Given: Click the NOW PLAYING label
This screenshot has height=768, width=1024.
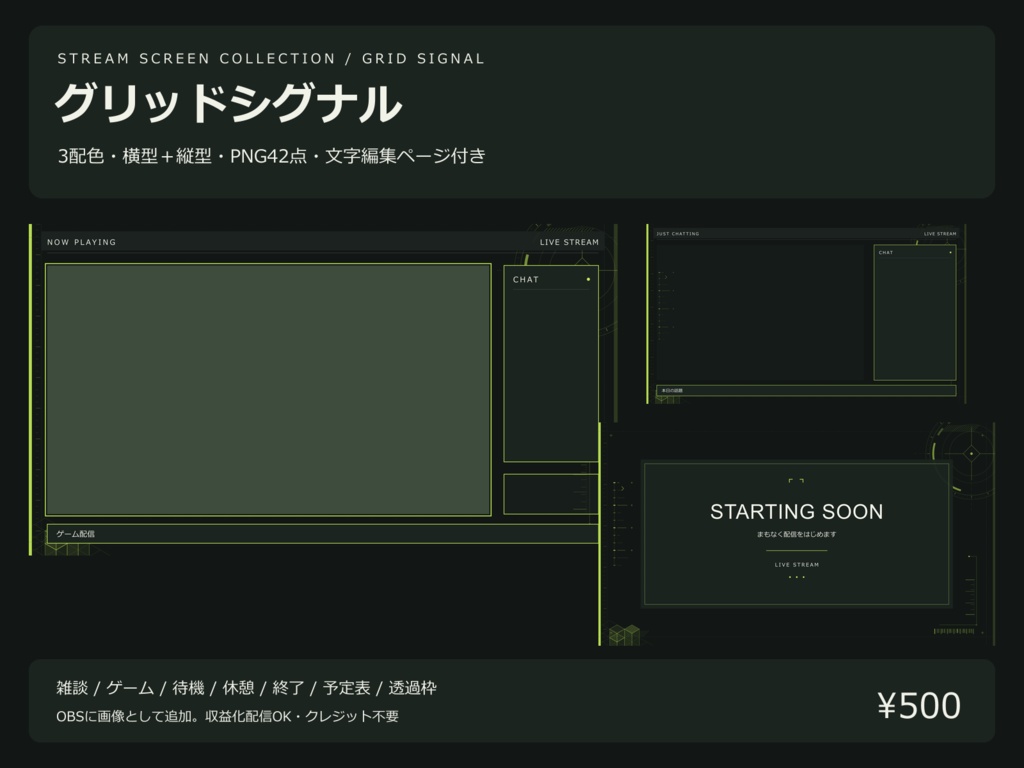Looking at the screenshot, I should tap(82, 242).
